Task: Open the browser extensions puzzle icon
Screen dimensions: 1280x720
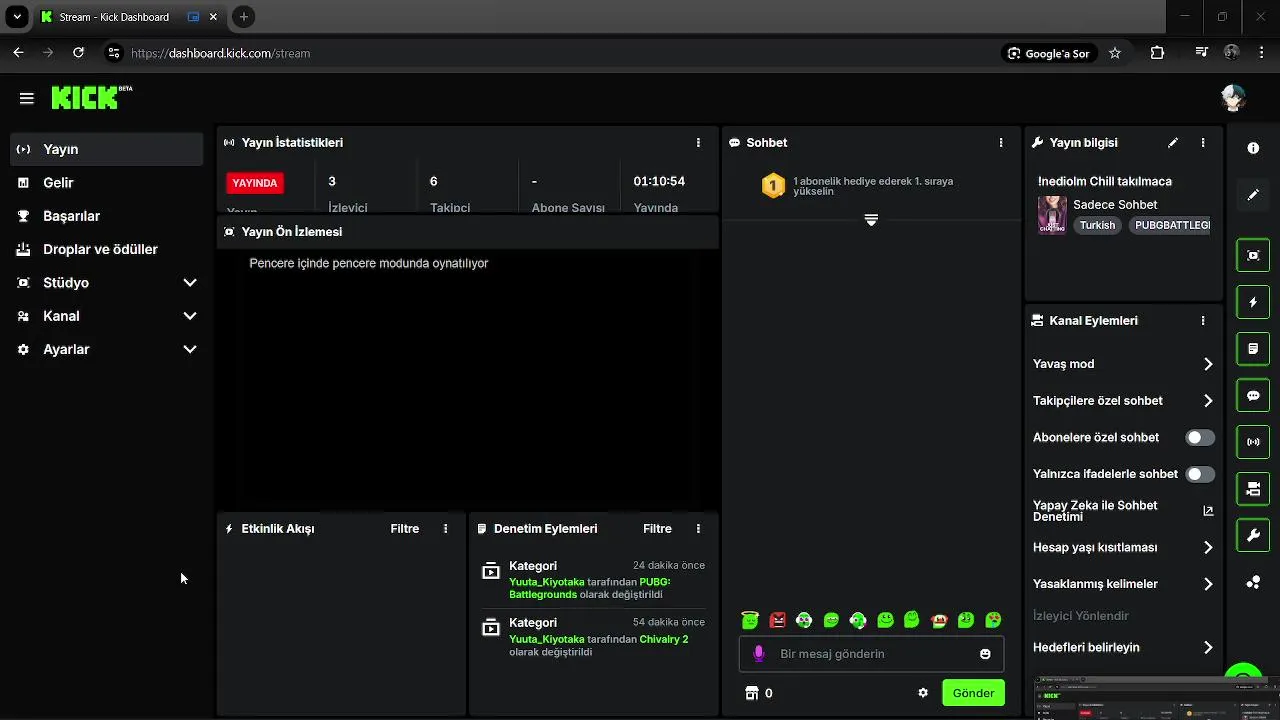Action: (x=1157, y=53)
